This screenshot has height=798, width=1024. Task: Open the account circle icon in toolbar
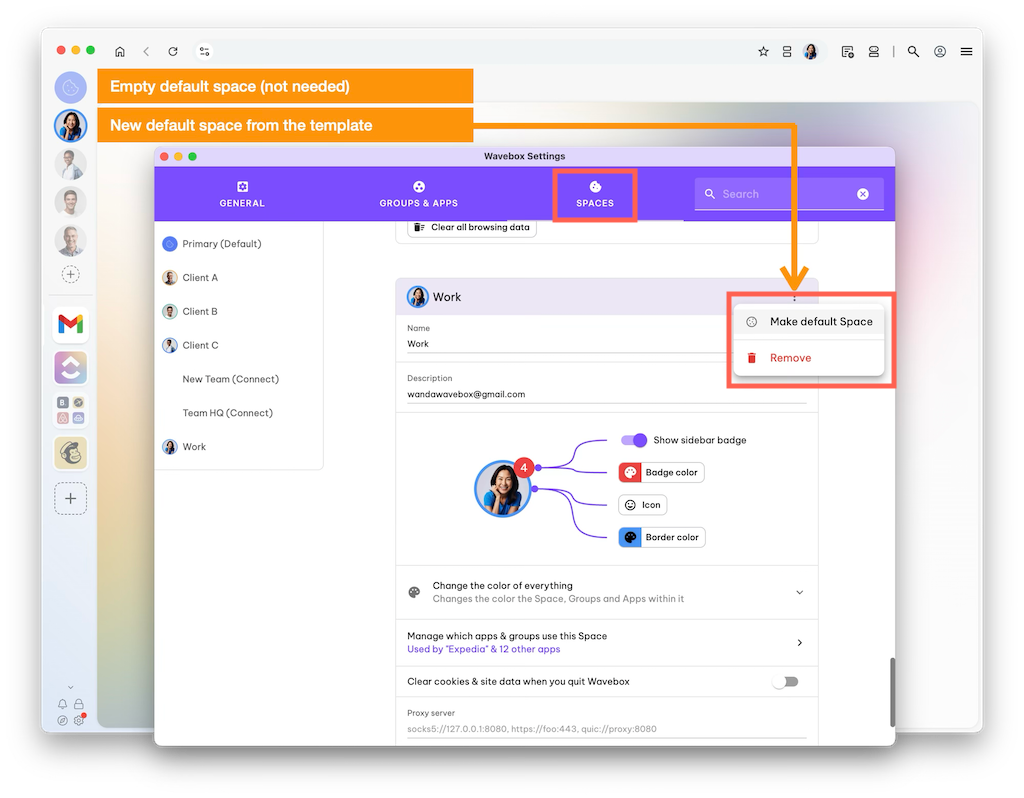coord(940,52)
